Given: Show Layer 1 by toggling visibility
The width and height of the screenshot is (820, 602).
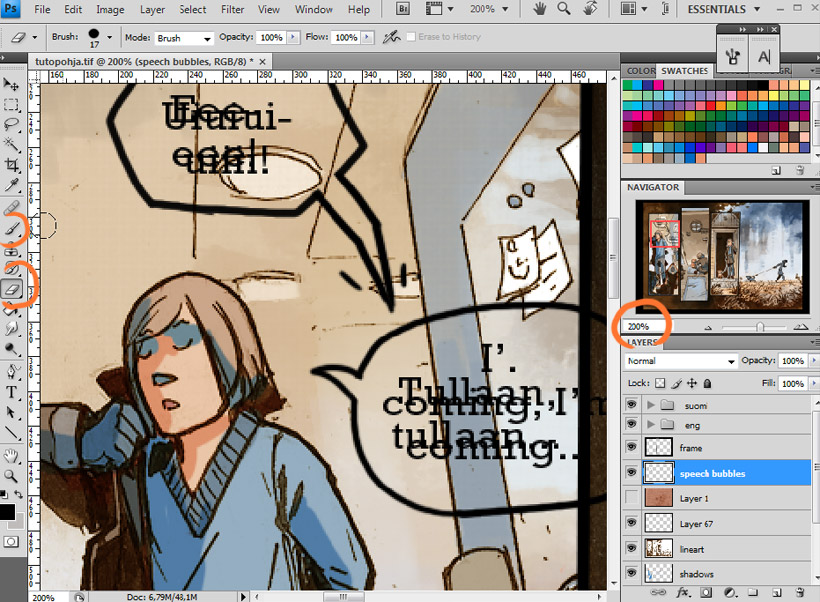Looking at the screenshot, I should click(x=631, y=497).
